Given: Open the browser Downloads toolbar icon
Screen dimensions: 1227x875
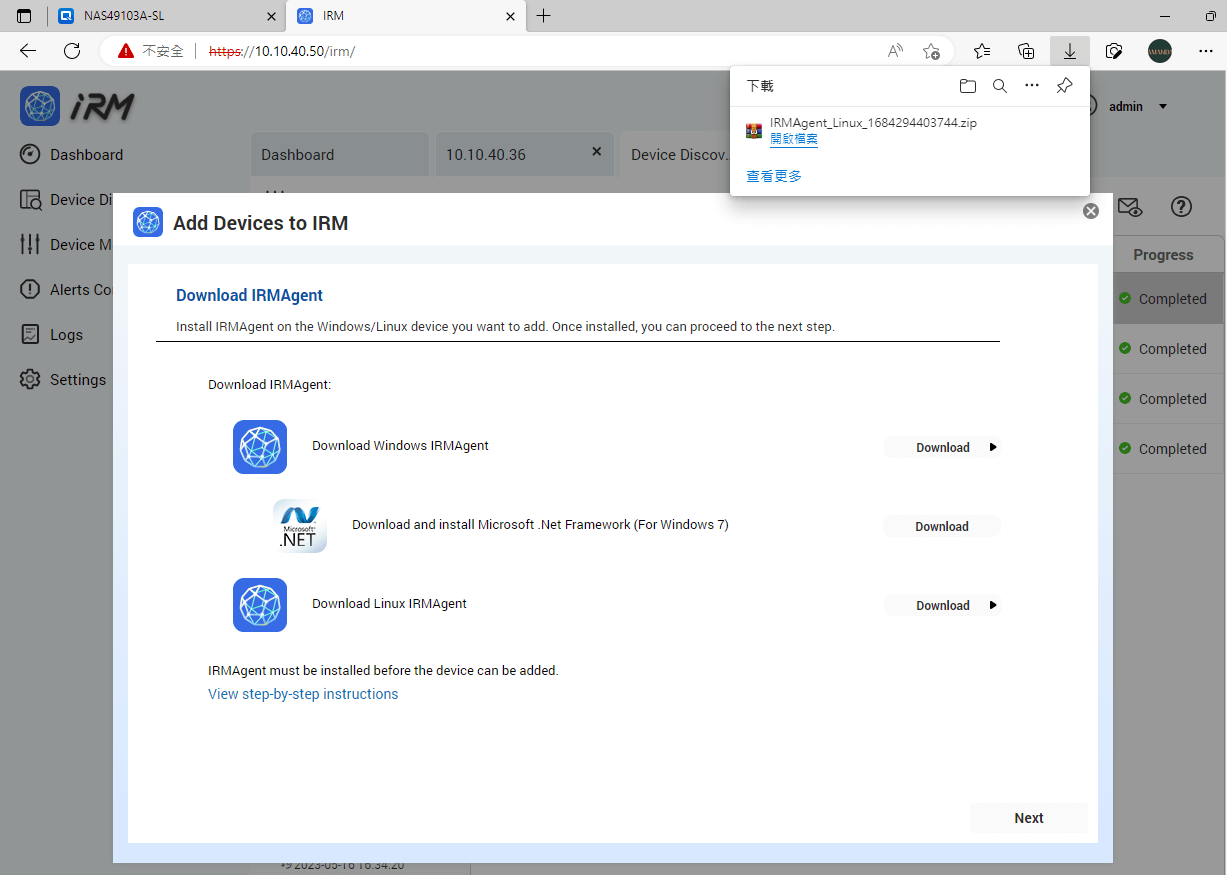Looking at the screenshot, I should point(1069,50).
